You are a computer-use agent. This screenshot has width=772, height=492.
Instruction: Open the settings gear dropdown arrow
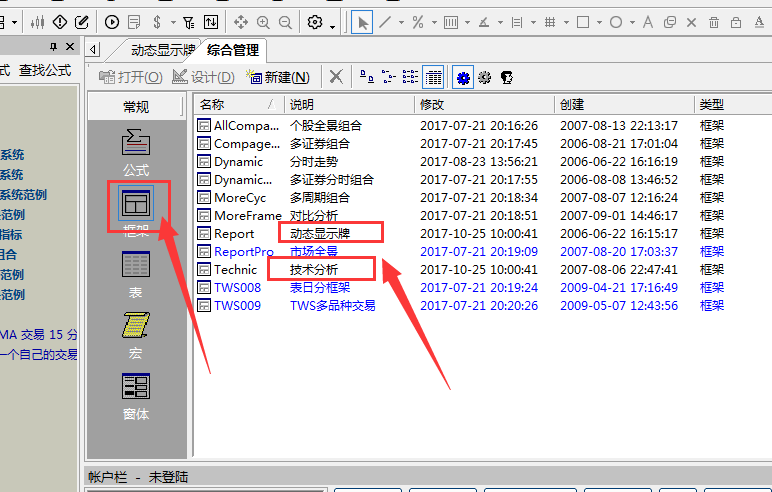(333, 27)
